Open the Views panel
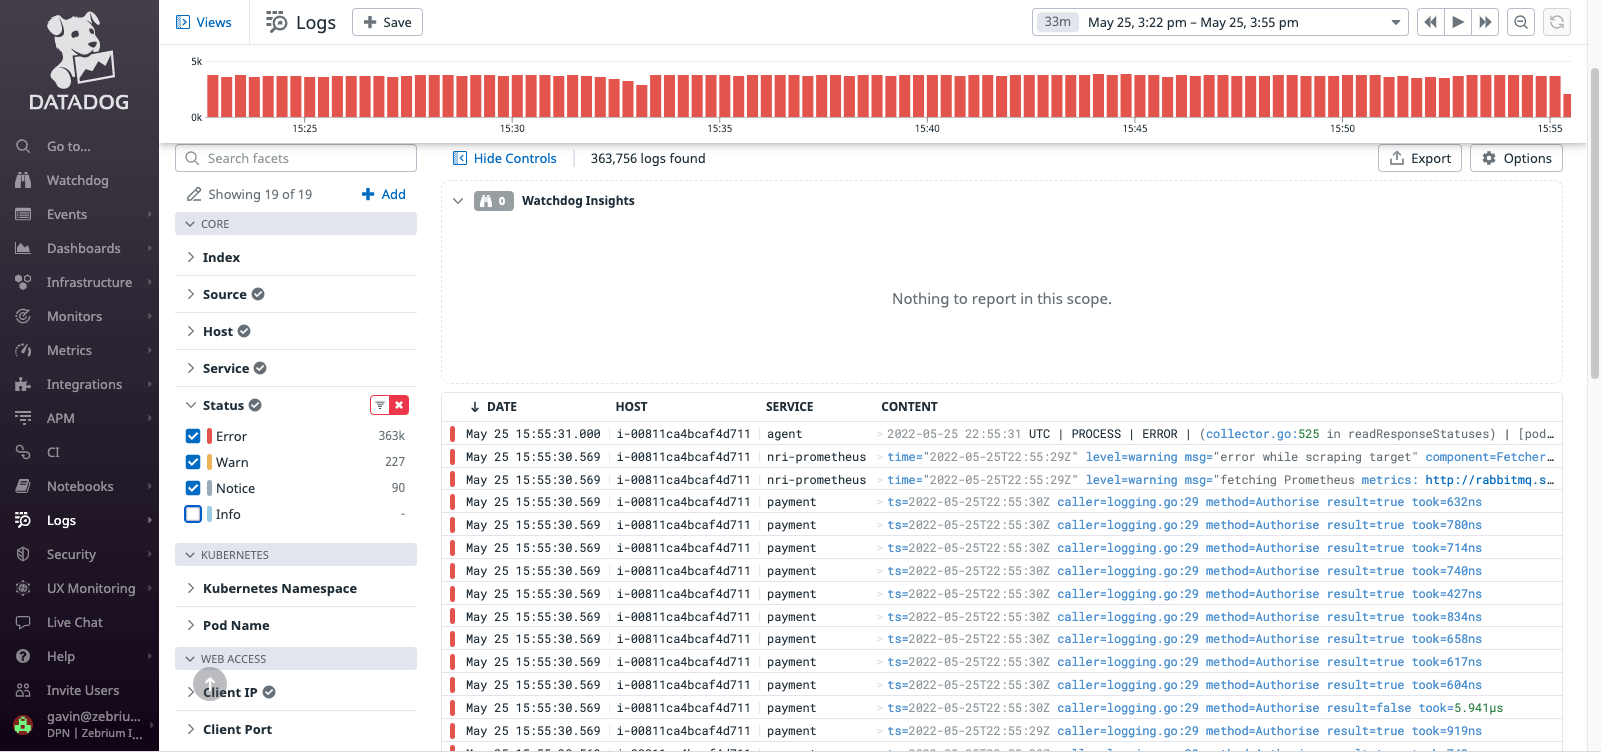 pos(204,22)
